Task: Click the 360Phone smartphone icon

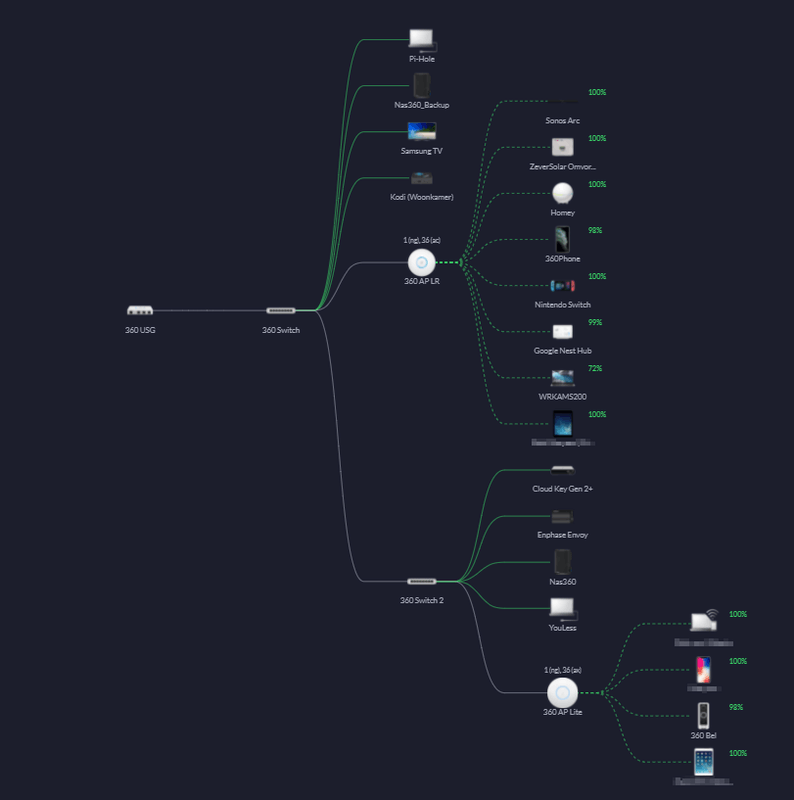Action: pos(562,239)
